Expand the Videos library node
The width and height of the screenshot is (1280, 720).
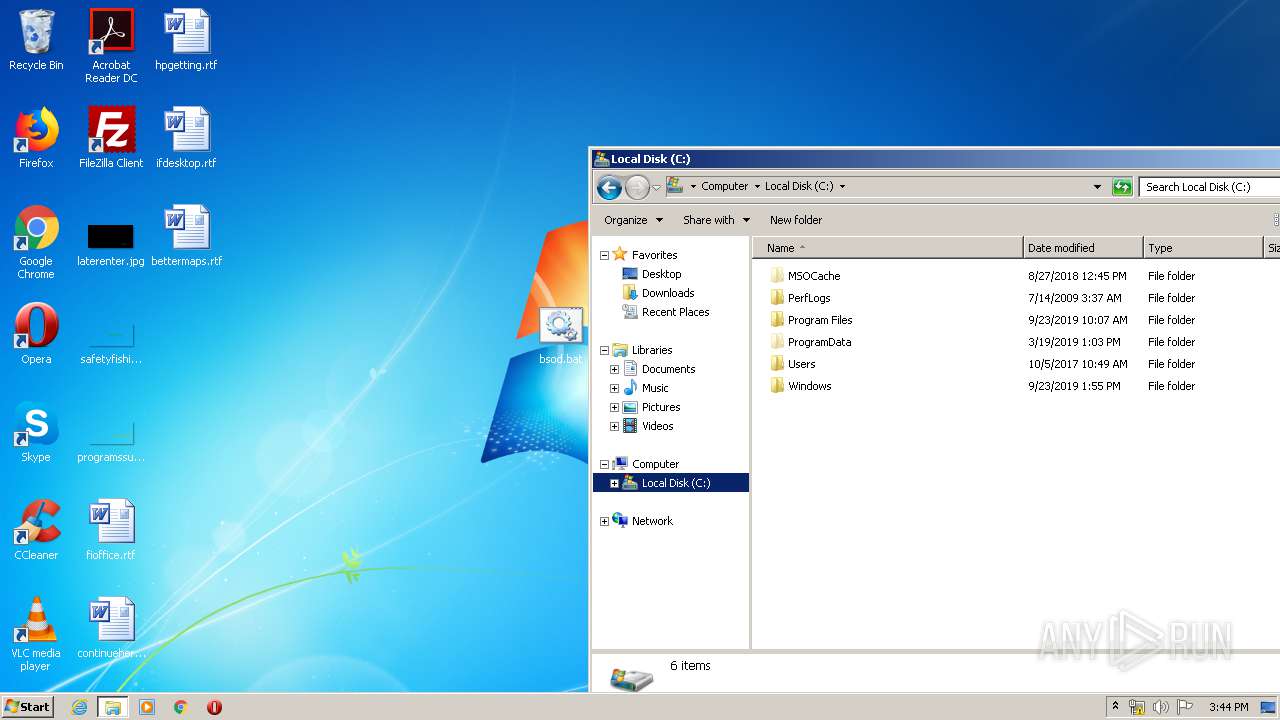coord(614,426)
